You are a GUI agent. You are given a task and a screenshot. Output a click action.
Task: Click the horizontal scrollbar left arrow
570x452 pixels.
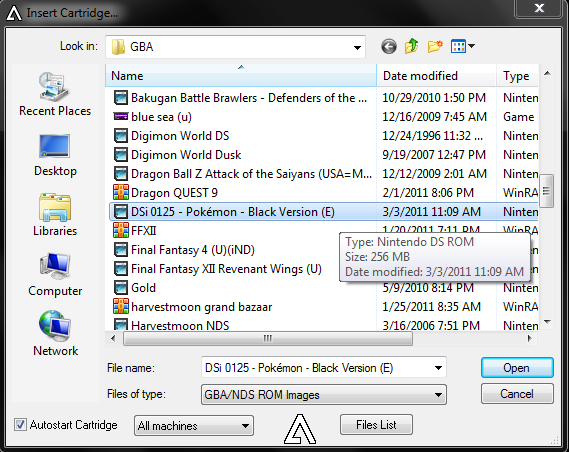tap(113, 339)
